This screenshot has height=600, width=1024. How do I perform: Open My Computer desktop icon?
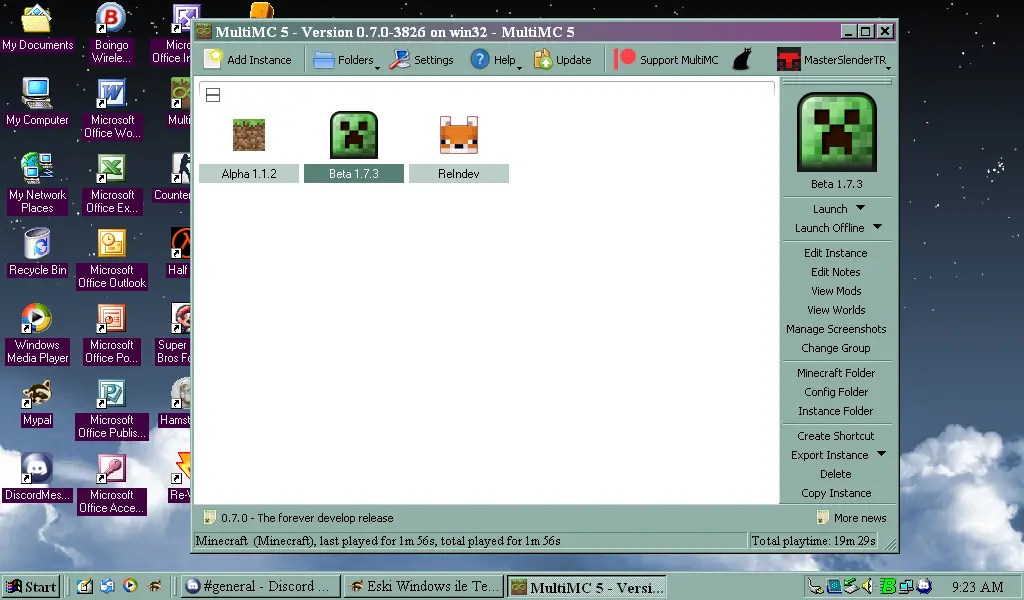tap(37, 103)
